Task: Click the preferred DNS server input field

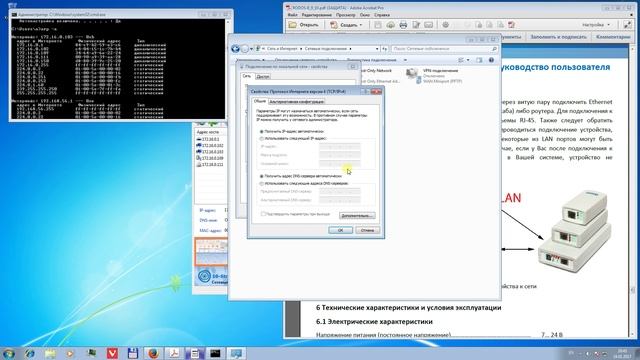Action: point(340,191)
